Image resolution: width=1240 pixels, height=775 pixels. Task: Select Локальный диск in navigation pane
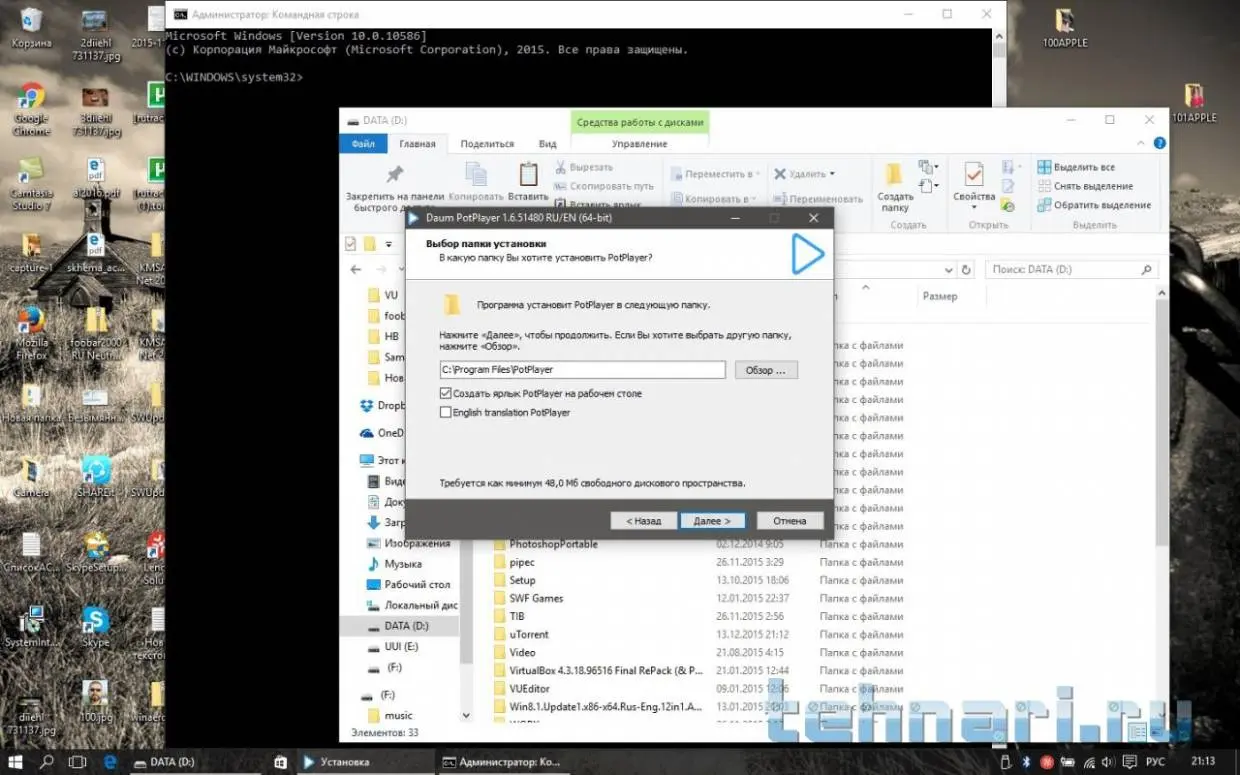410,605
